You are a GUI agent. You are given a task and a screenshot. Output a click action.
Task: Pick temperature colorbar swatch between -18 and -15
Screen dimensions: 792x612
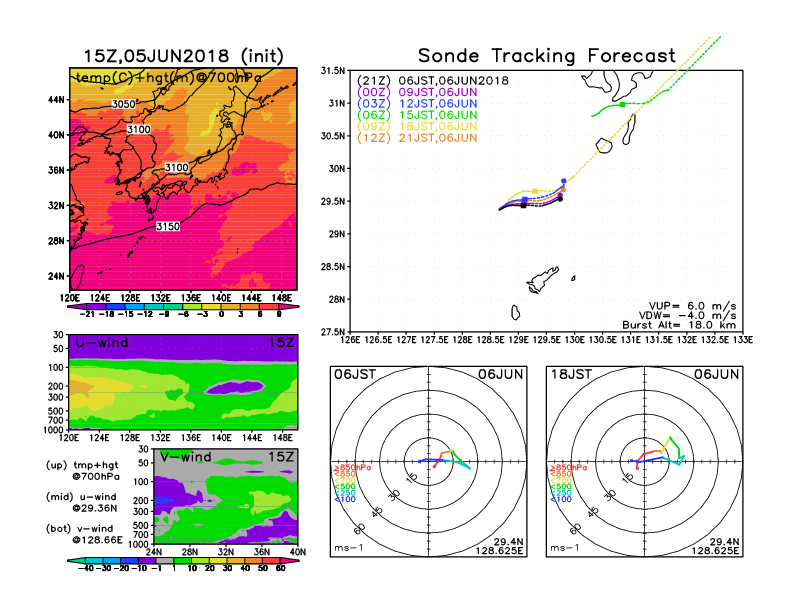pos(115,307)
